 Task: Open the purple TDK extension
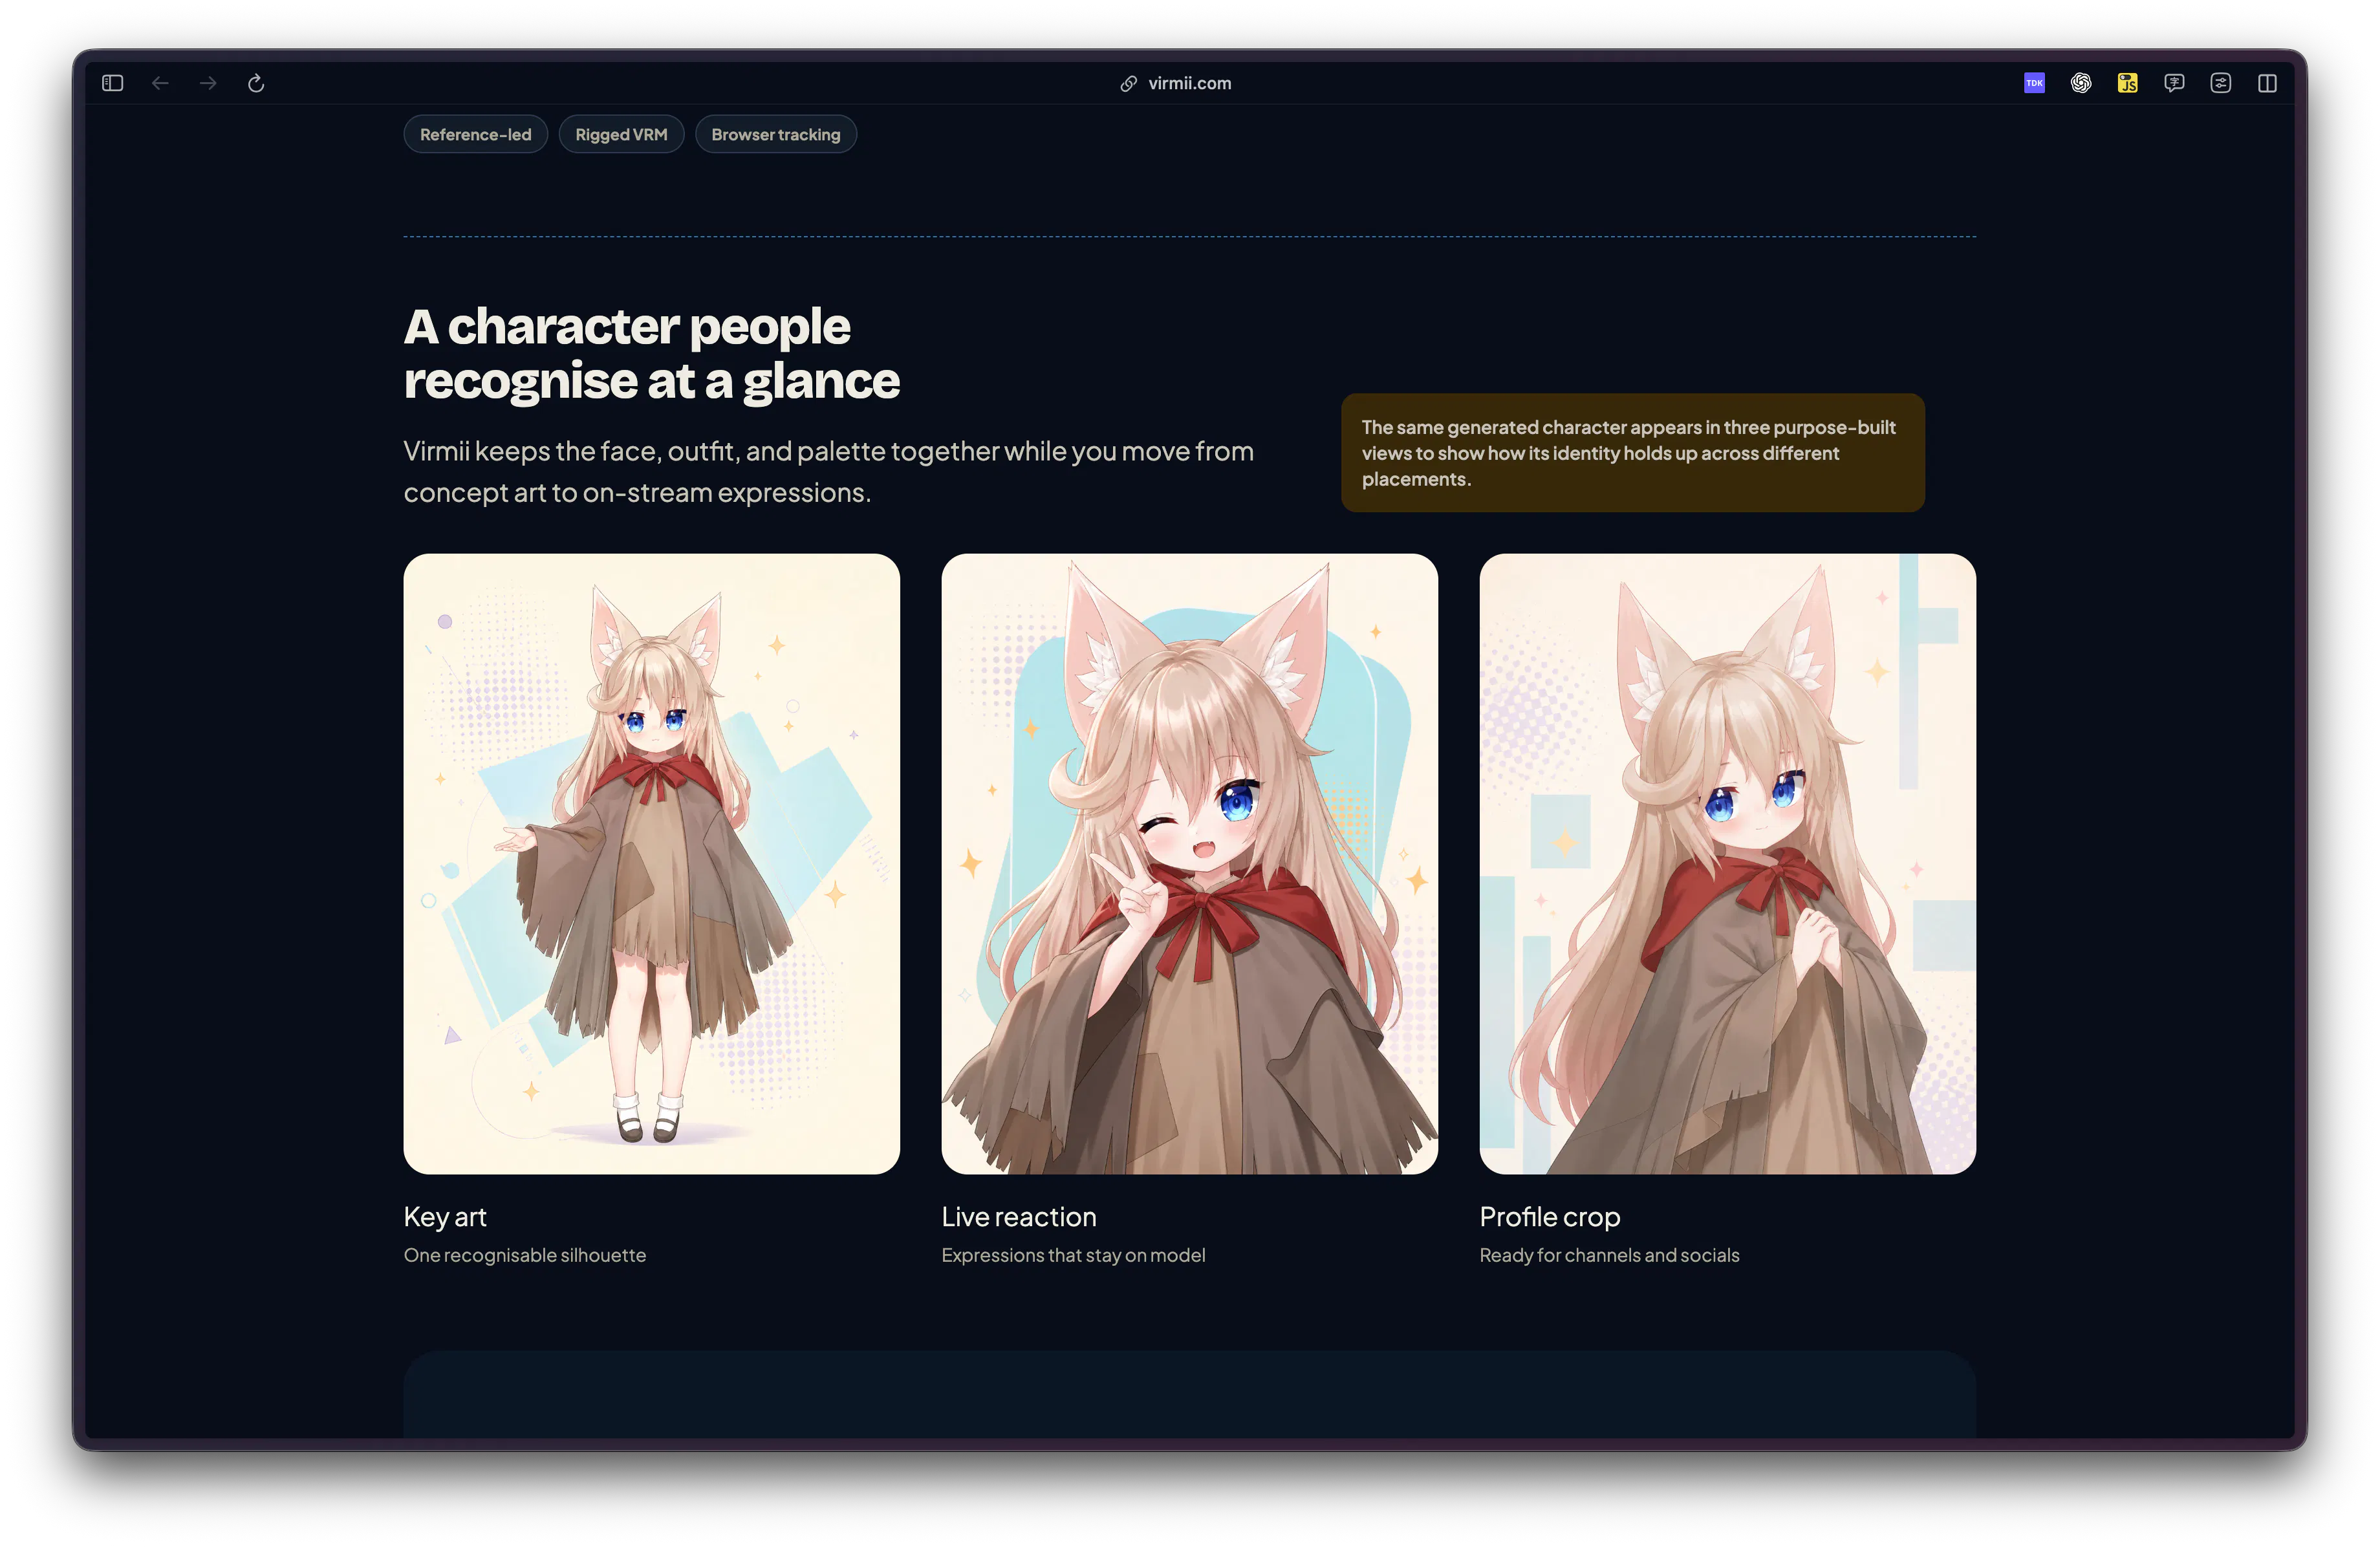[2034, 83]
